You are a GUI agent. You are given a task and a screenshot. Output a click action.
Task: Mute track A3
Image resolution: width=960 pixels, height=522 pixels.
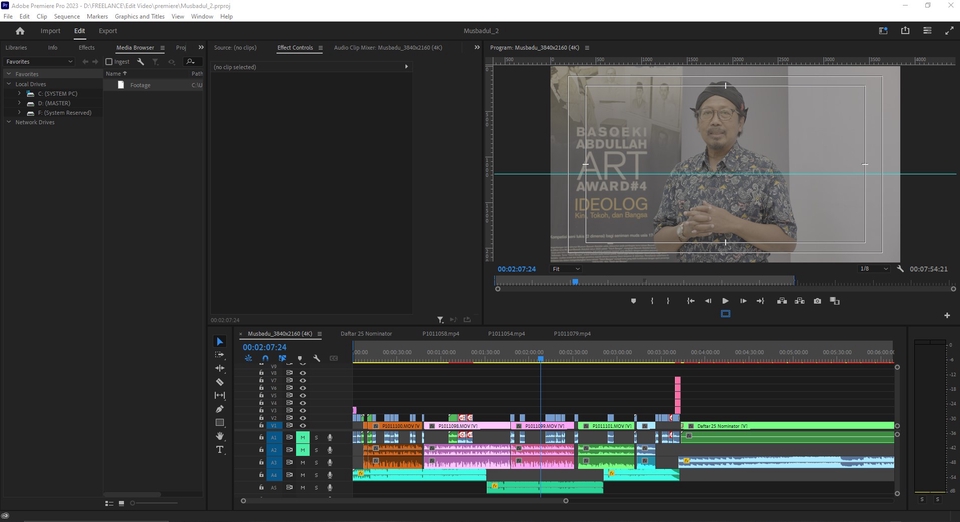302,463
